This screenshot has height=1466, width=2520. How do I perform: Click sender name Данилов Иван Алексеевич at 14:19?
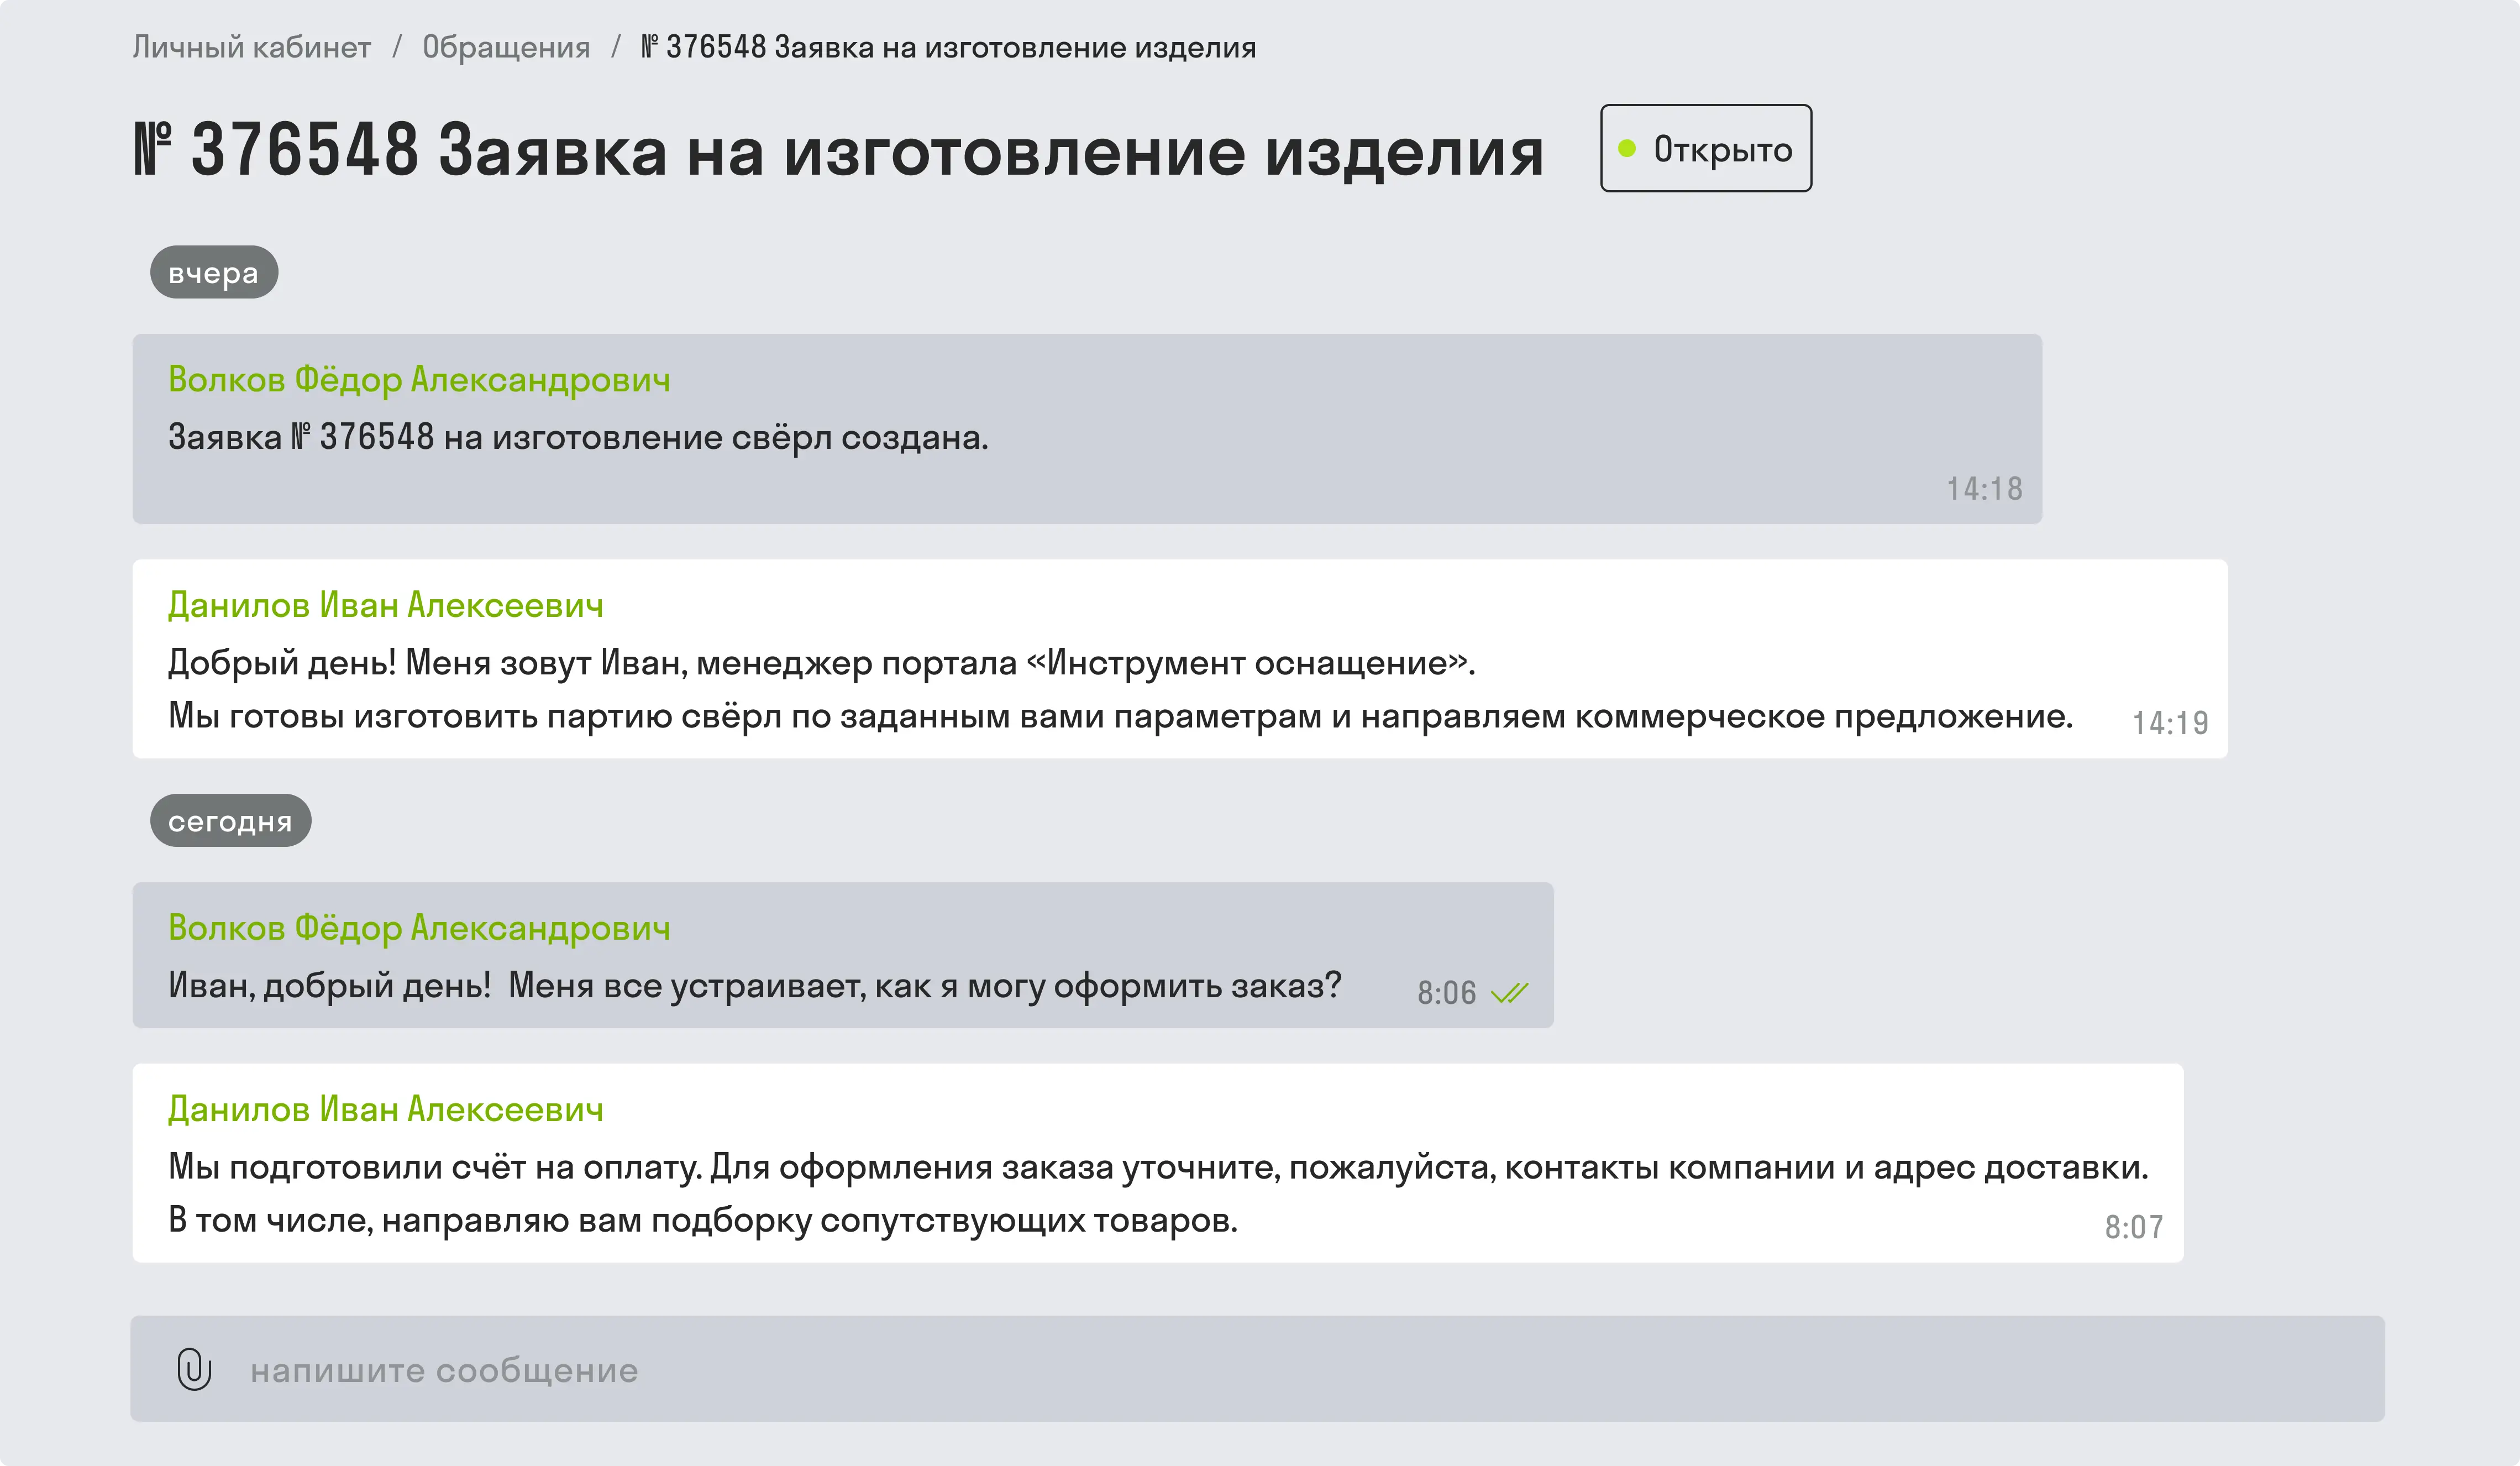386,605
